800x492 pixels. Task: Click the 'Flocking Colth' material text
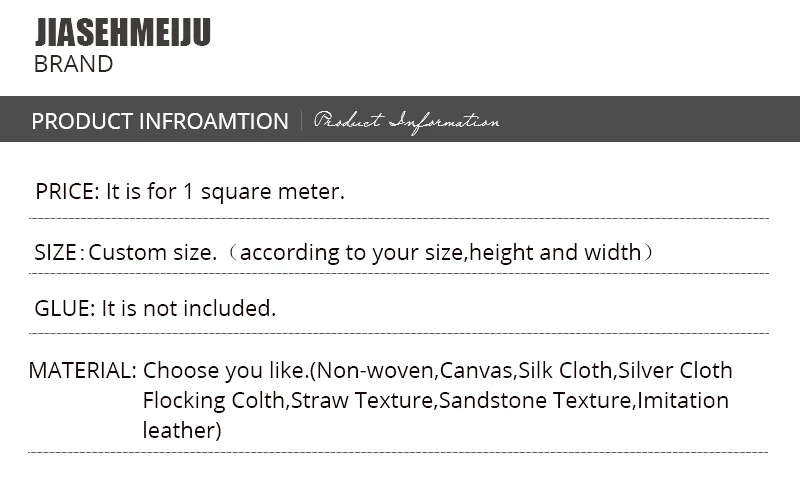(213, 401)
